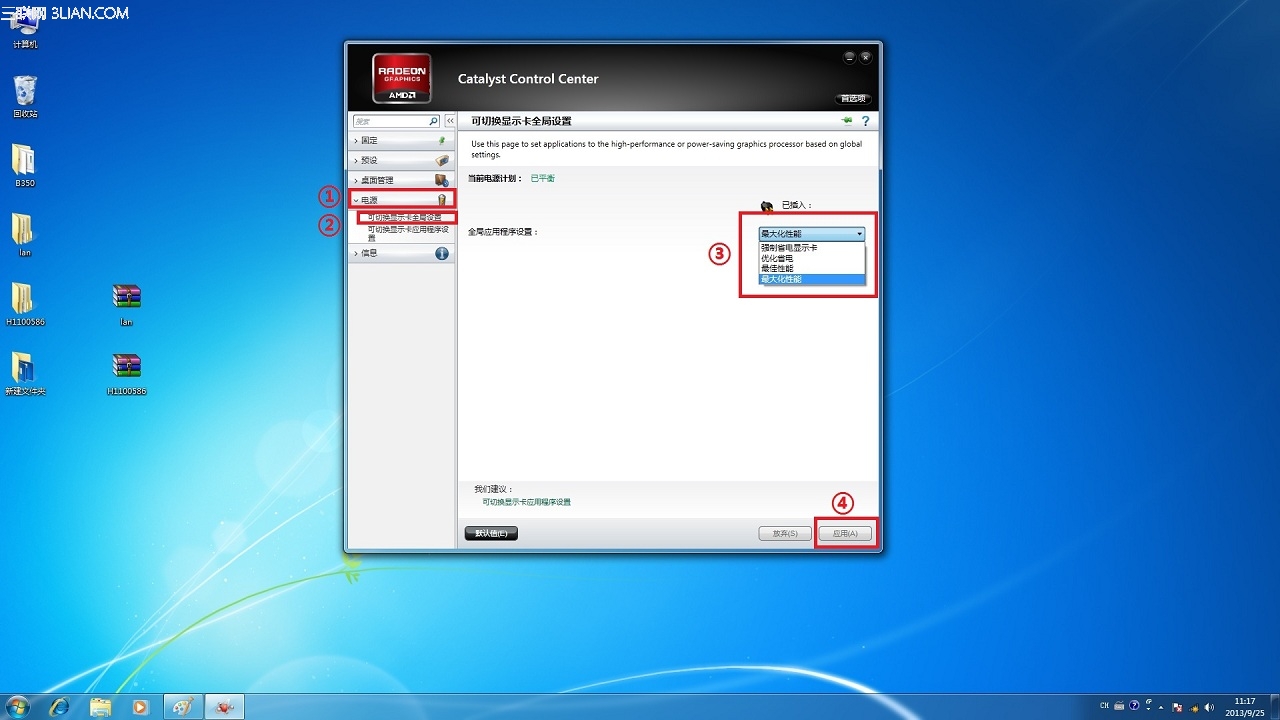Follow the suggested 可切换显示卡应用程序设置 link
Screen dimensions: 1280x720
526,502
